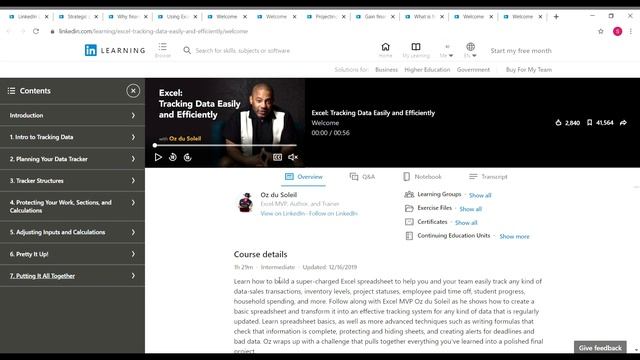Expand the Introduction section

(72, 116)
